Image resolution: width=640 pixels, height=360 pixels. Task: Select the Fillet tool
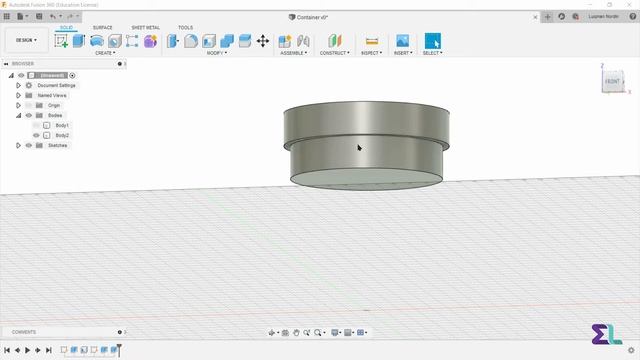point(191,41)
